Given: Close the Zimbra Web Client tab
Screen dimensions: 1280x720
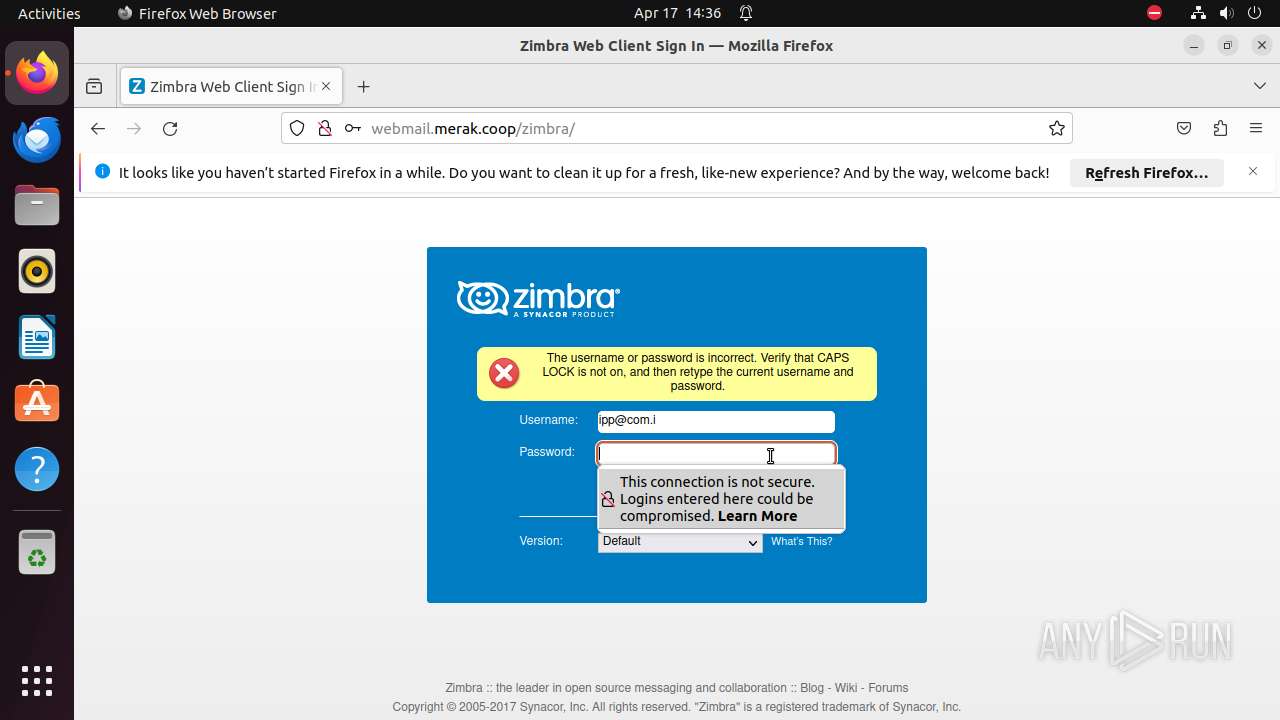Looking at the screenshot, I should 326,87.
